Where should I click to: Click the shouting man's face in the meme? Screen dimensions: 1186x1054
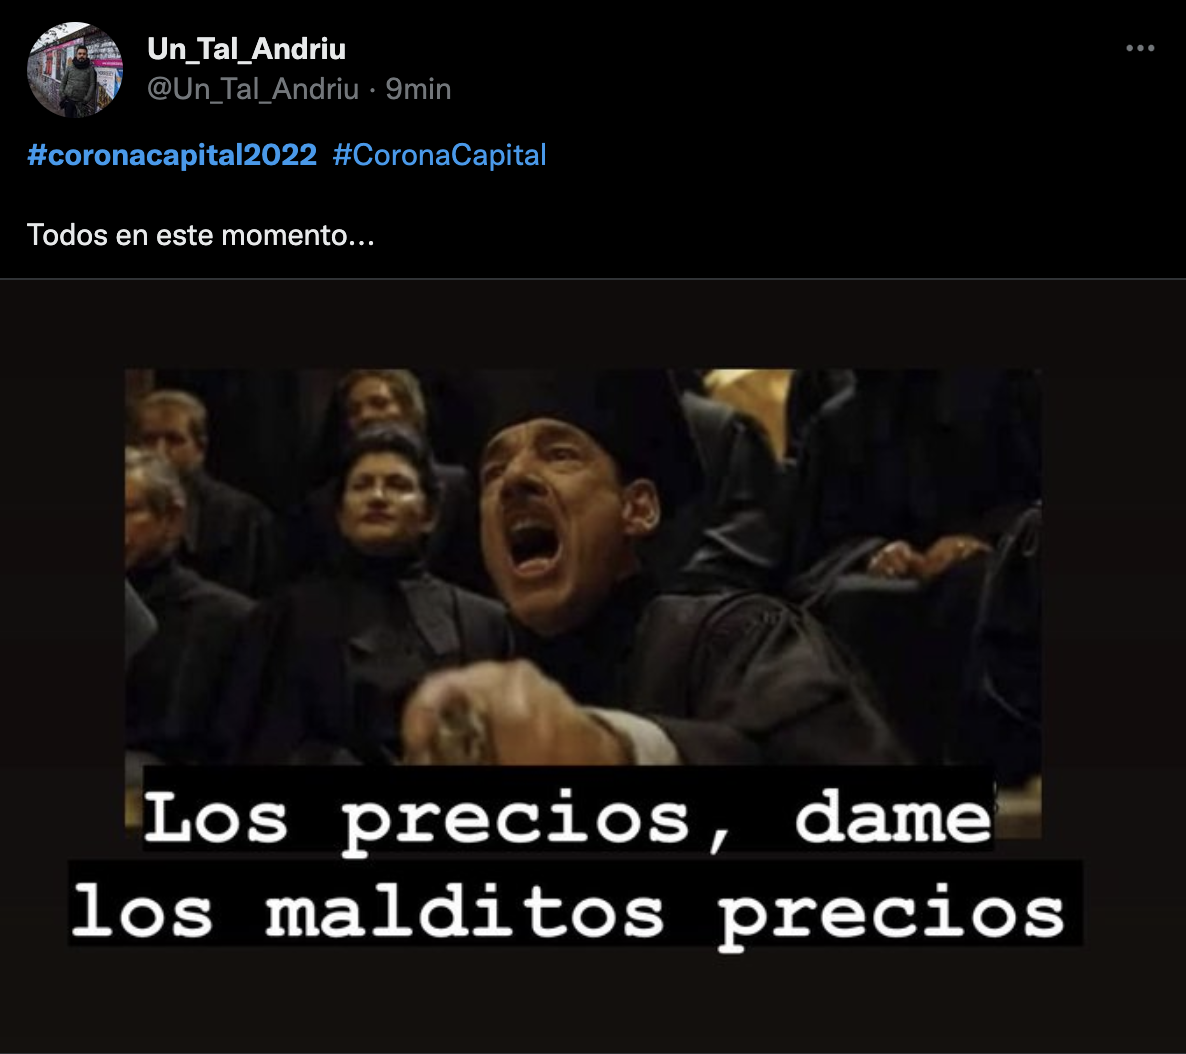pos(556,516)
